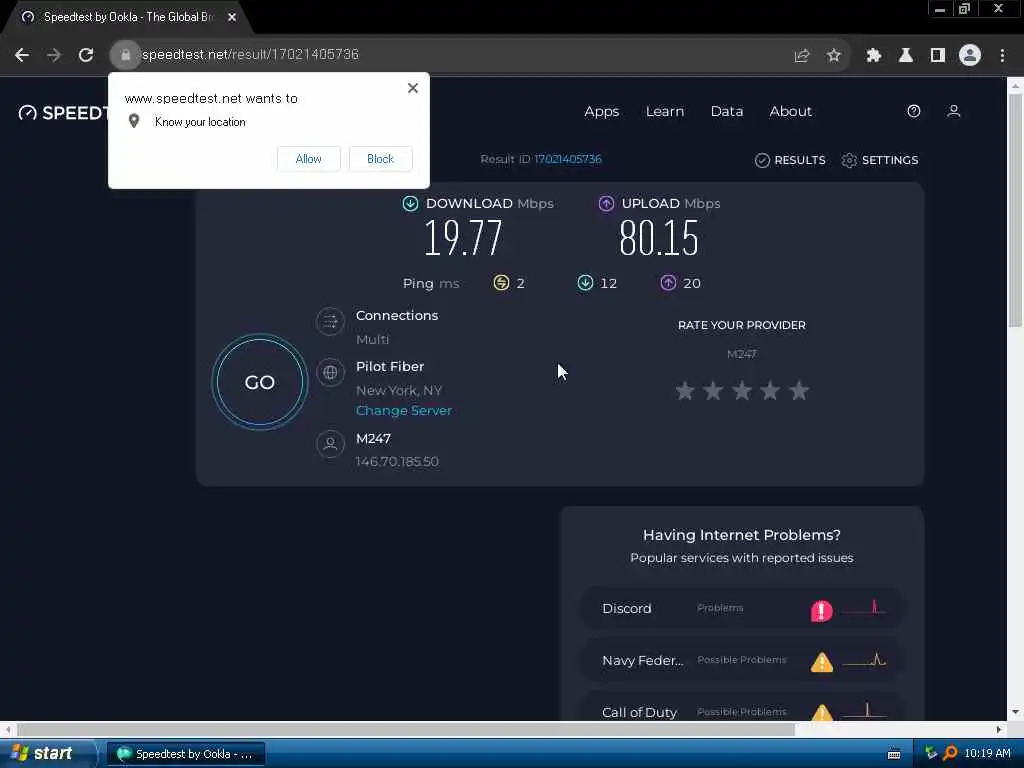
Task: Click the Speedtest logo
Action: pos(63,113)
